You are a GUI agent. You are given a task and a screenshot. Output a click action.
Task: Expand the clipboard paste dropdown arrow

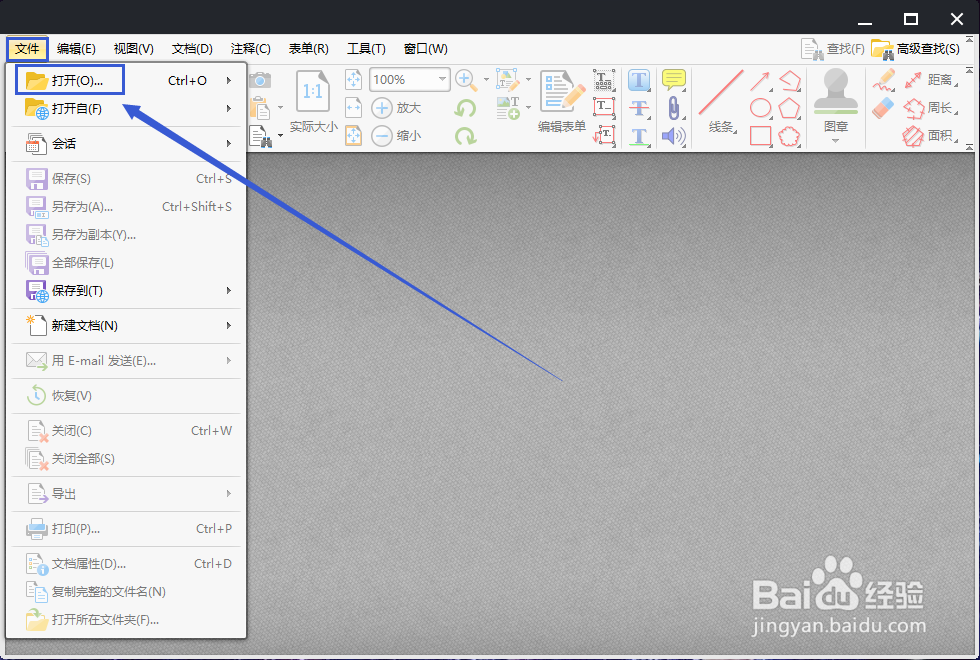[x=280, y=108]
